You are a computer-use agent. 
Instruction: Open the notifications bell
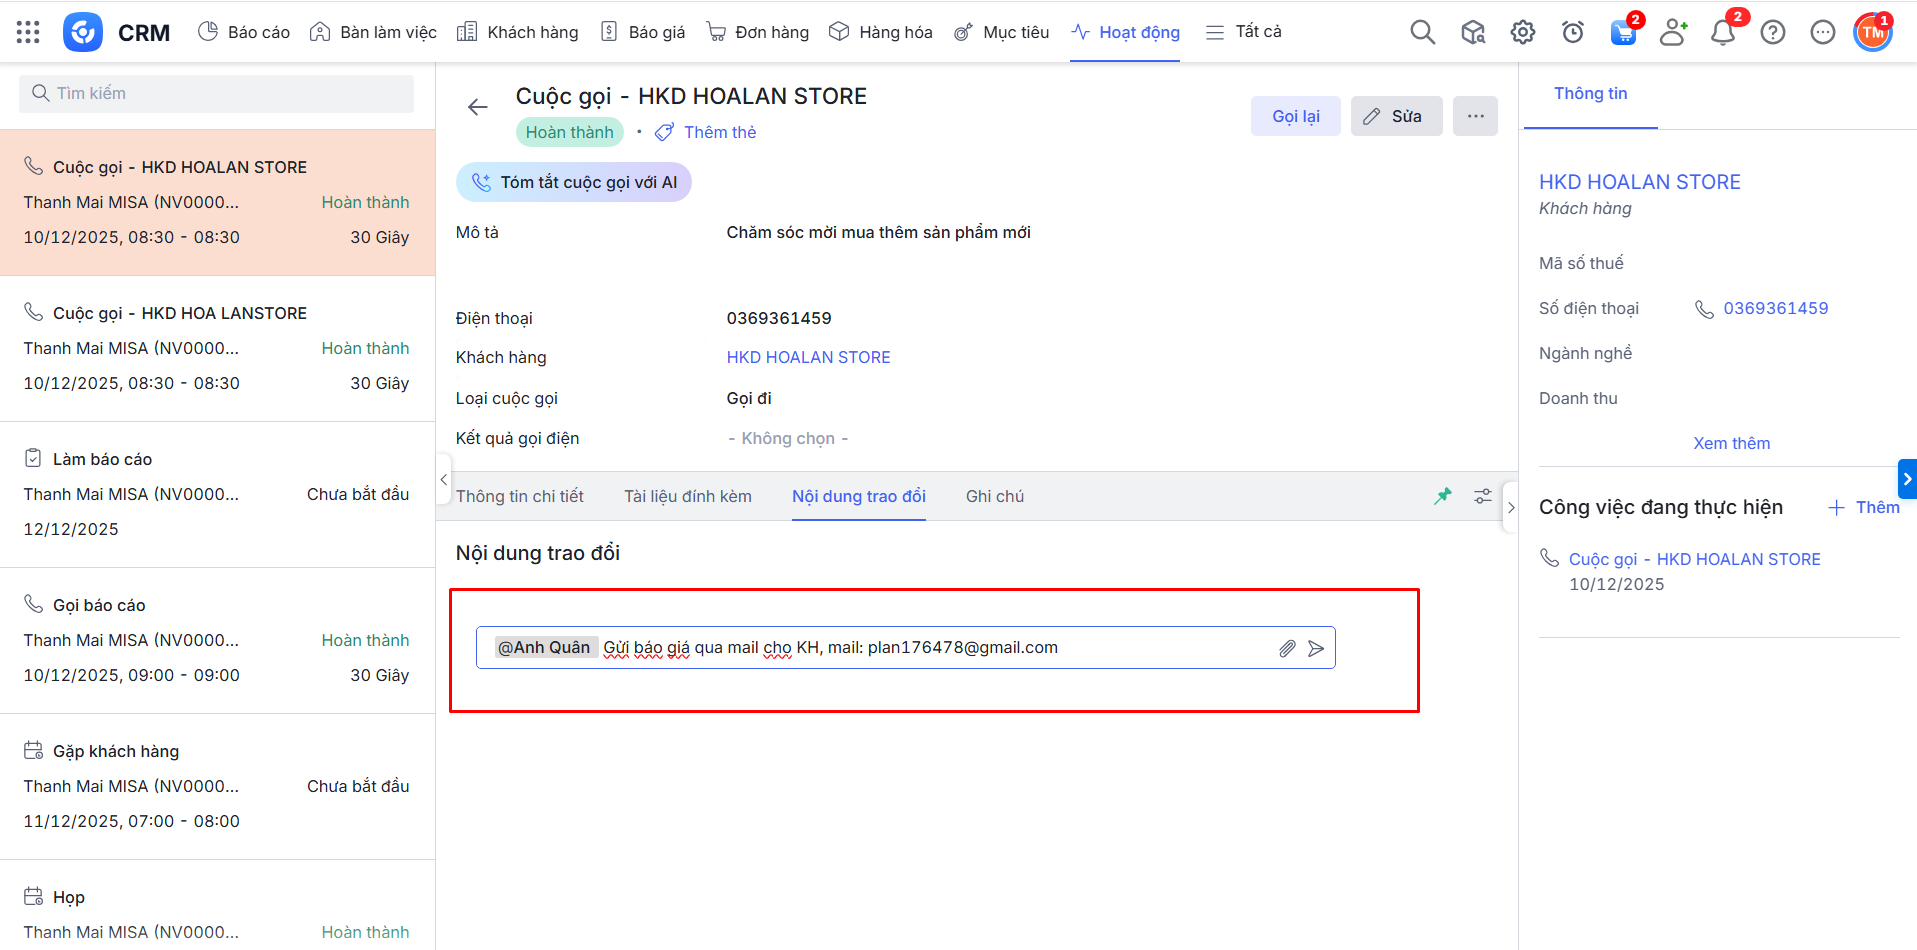[1722, 32]
